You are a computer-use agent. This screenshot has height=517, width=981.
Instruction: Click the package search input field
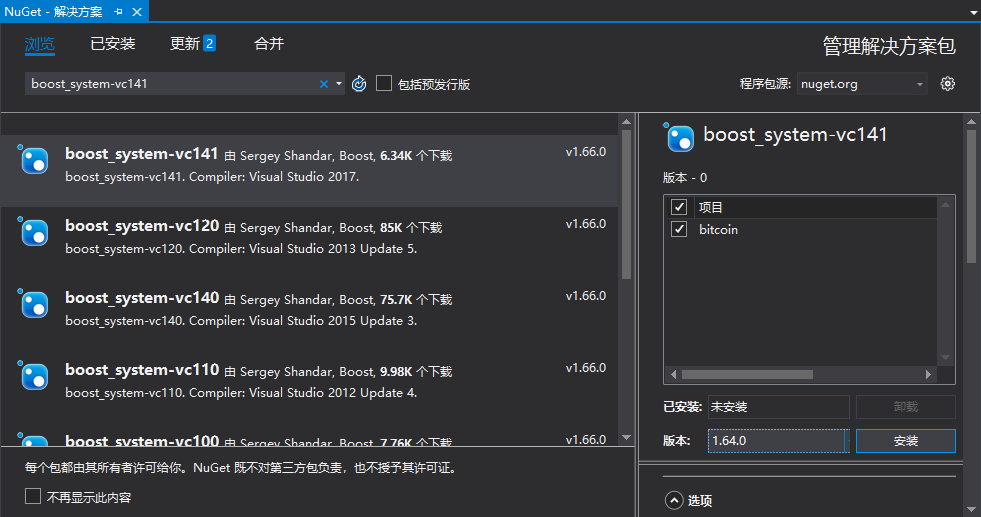pos(172,84)
